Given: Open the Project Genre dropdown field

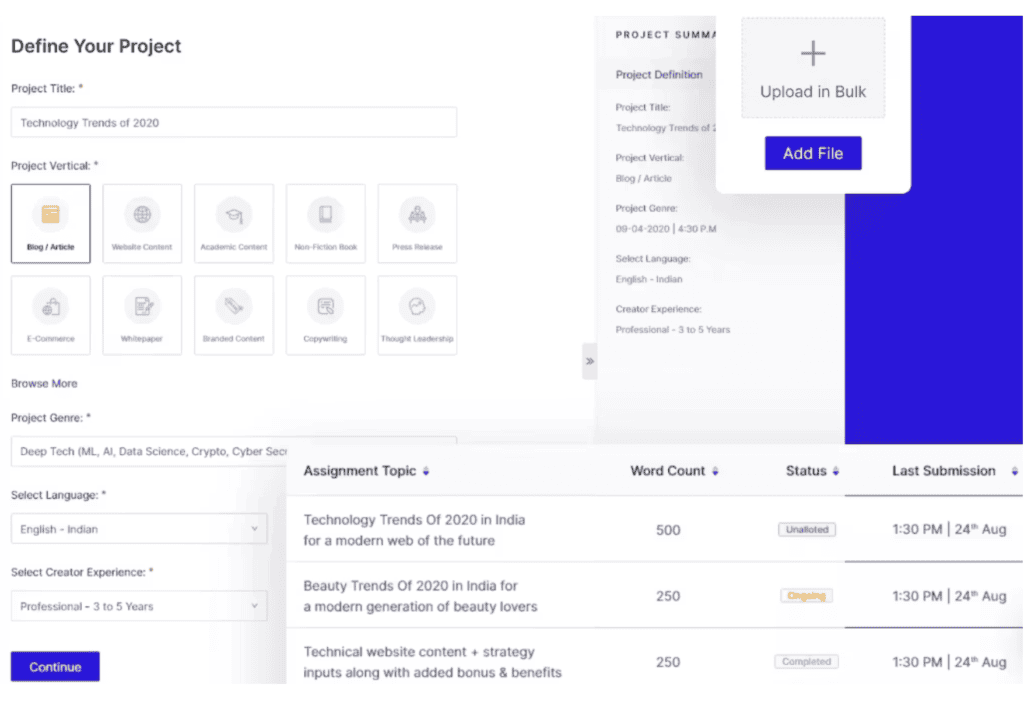Looking at the screenshot, I should pyautogui.click(x=150, y=451).
